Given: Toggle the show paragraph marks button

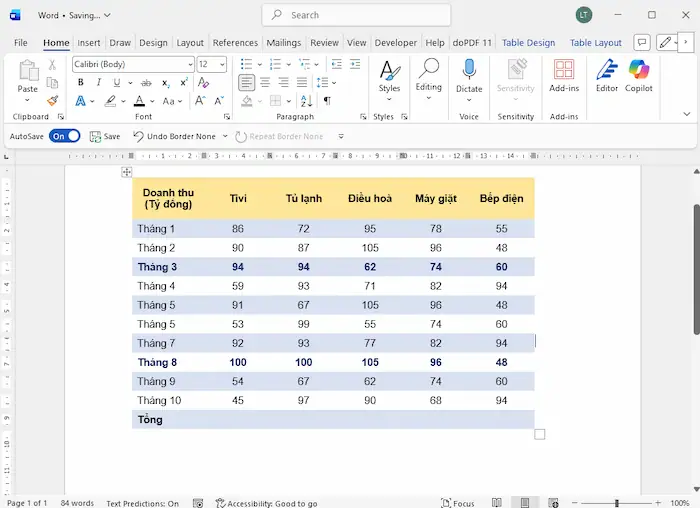Looking at the screenshot, I should point(327,101).
